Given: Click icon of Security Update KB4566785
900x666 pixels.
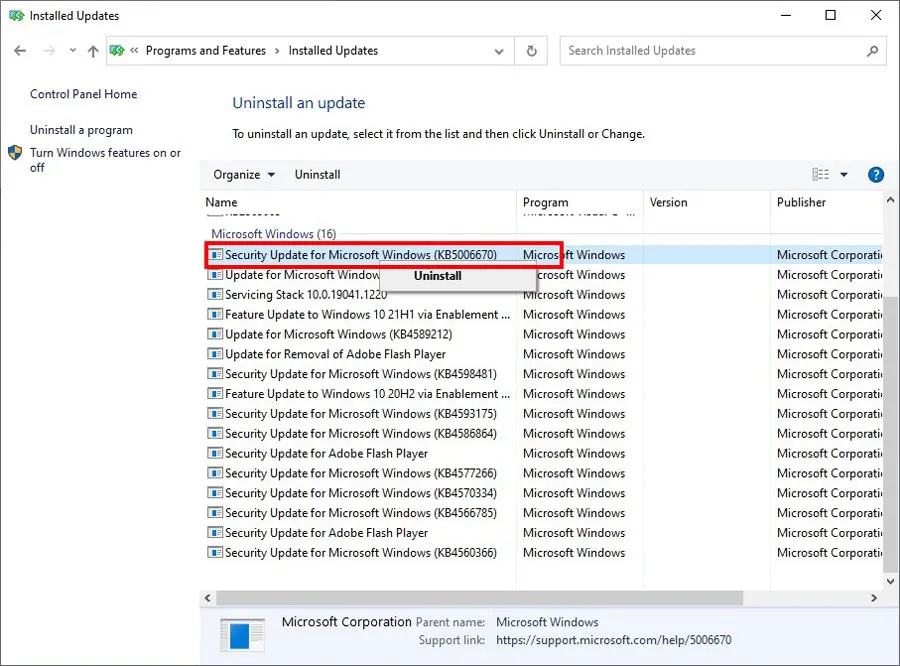Looking at the screenshot, I should pyautogui.click(x=215, y=513).
